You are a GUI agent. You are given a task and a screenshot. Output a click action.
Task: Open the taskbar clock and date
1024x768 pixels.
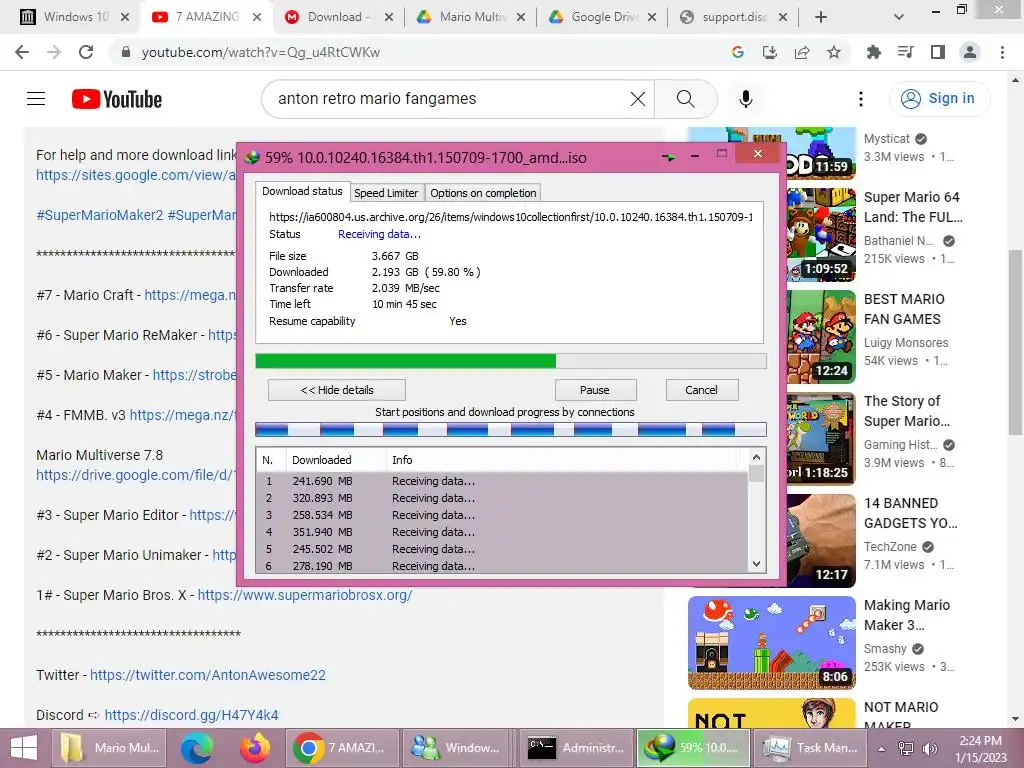[x=980, y=748]
